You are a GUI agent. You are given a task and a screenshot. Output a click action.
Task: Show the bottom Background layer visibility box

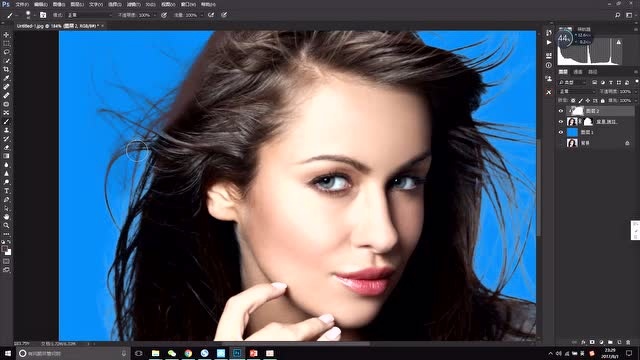coord(561,143)
